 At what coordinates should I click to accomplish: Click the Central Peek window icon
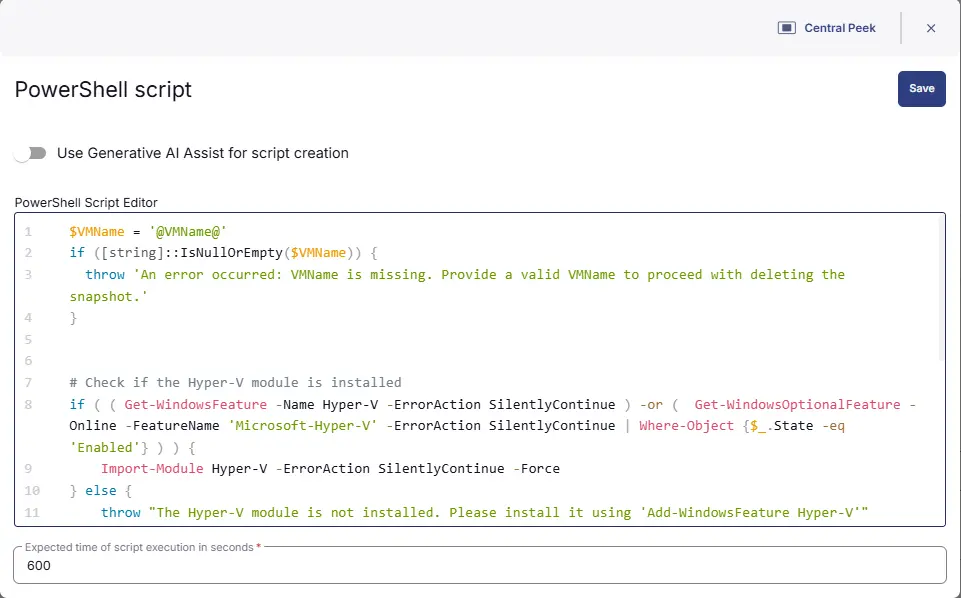coord(787,28)
